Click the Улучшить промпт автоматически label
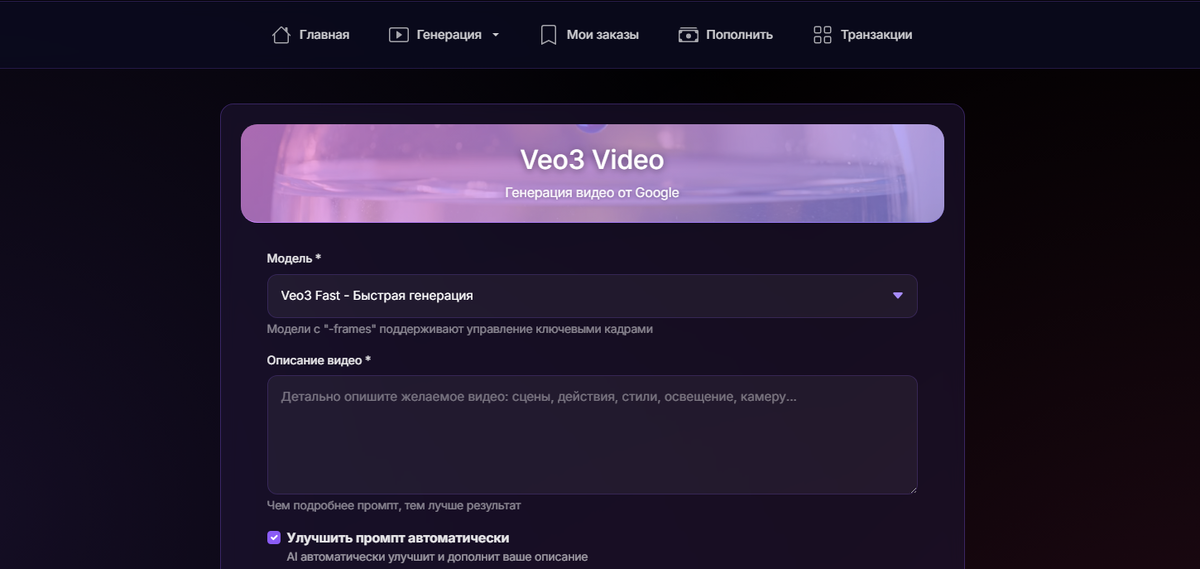Image resolution: width=1200 pixels, height=569 pixels. [x=398, y=538]
